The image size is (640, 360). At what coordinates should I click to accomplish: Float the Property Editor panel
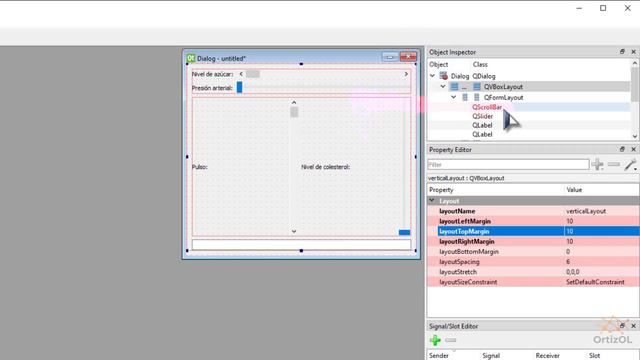[622, 149]
